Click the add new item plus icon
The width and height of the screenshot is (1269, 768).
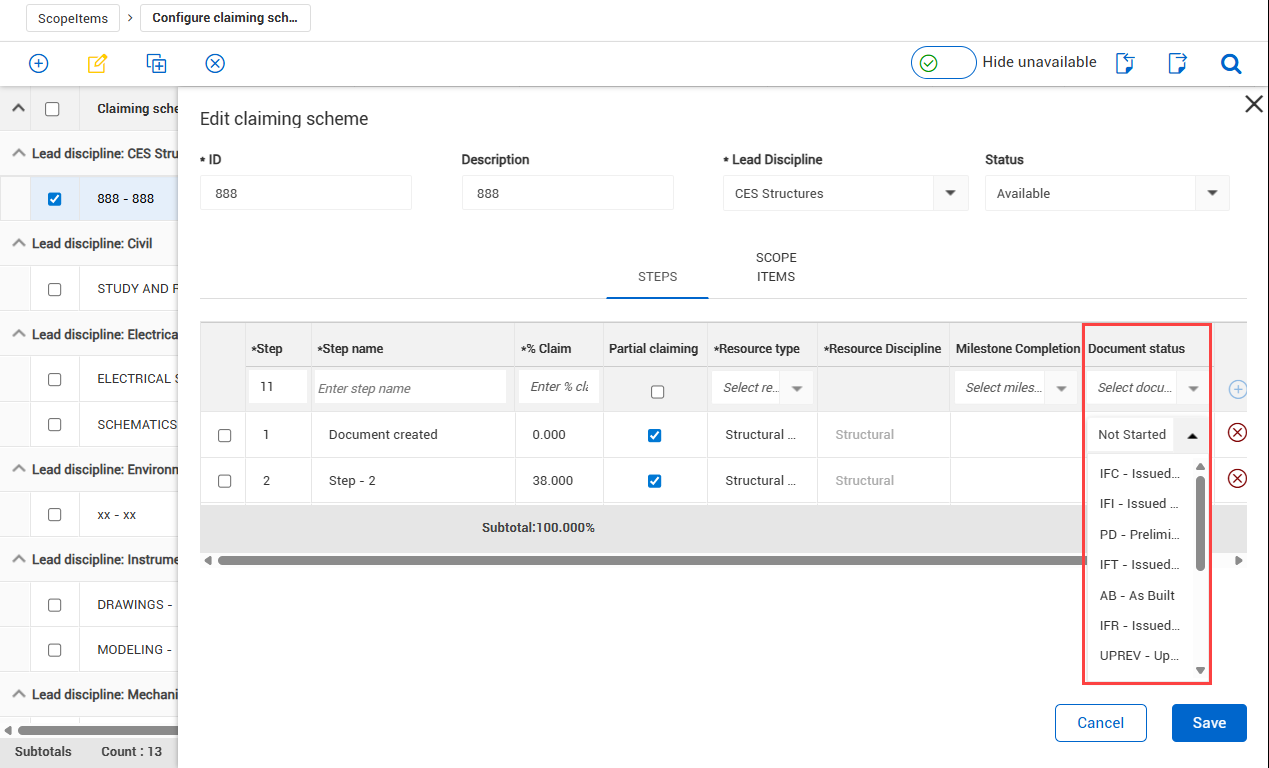pos(38,64)
